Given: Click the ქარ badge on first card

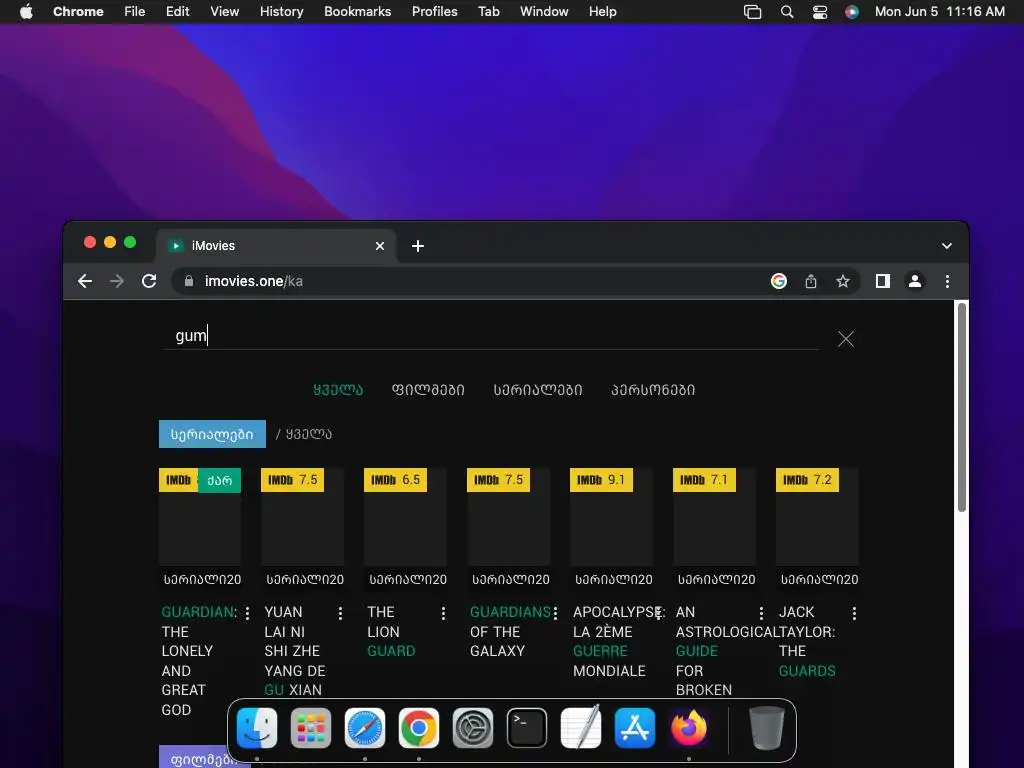Looking at the screenshot, I should pos(219,480).
